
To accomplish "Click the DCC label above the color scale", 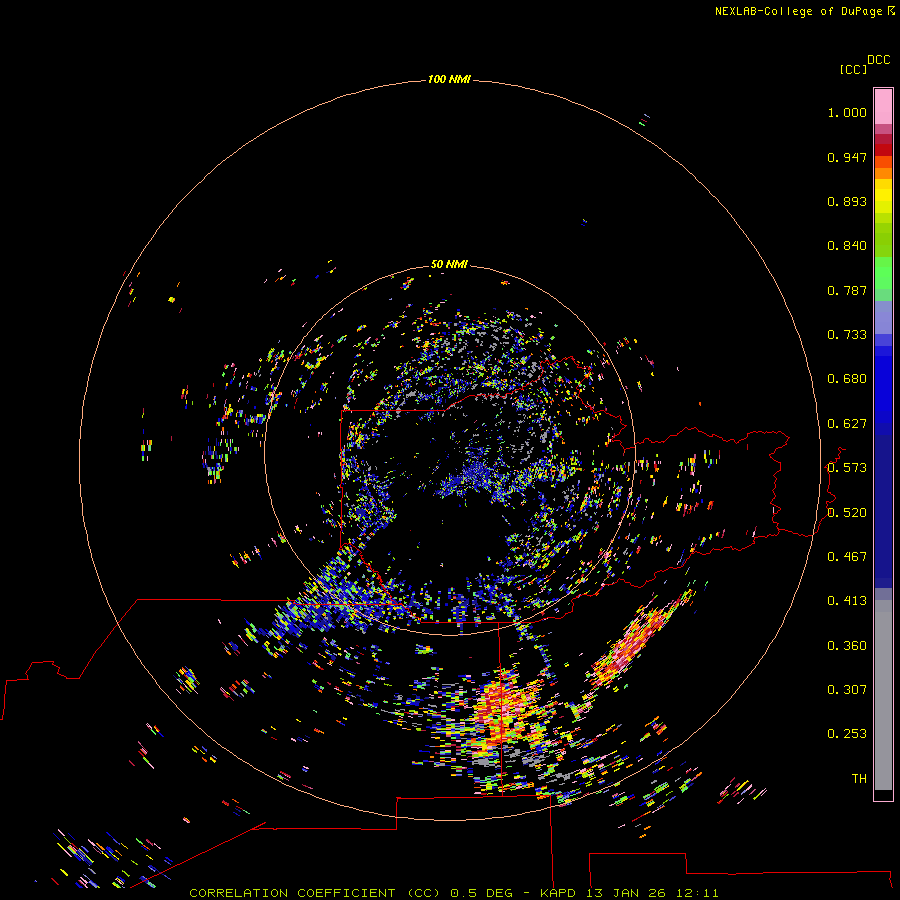I will click(x=879, y=60).
